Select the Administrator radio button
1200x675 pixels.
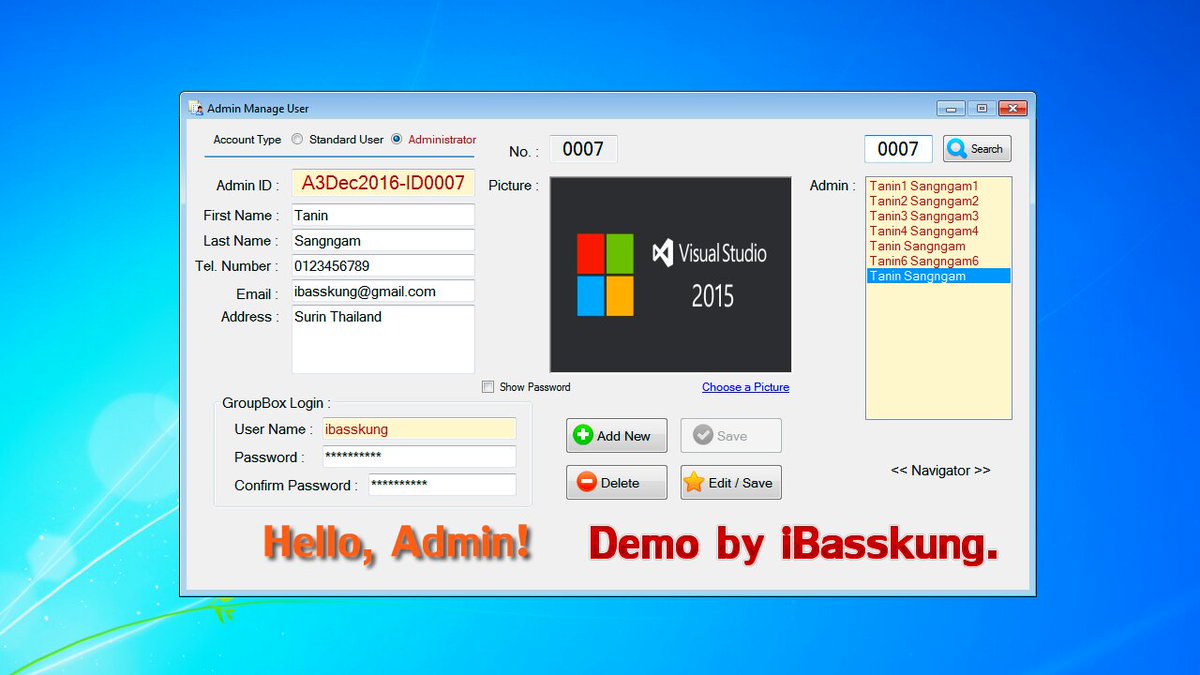(396, 140)
